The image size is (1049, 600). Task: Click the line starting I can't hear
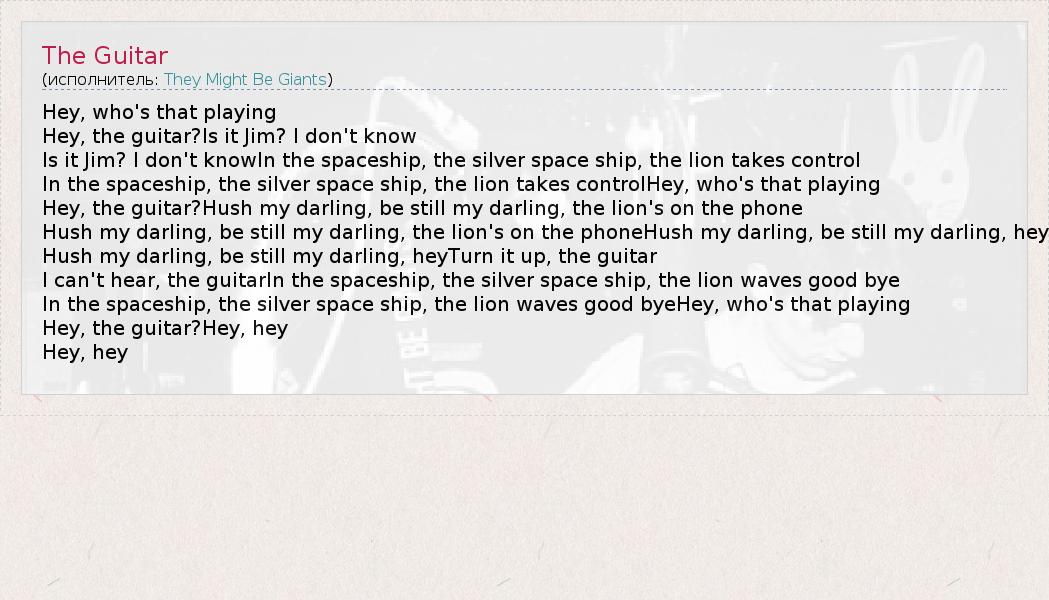(471, 280)
